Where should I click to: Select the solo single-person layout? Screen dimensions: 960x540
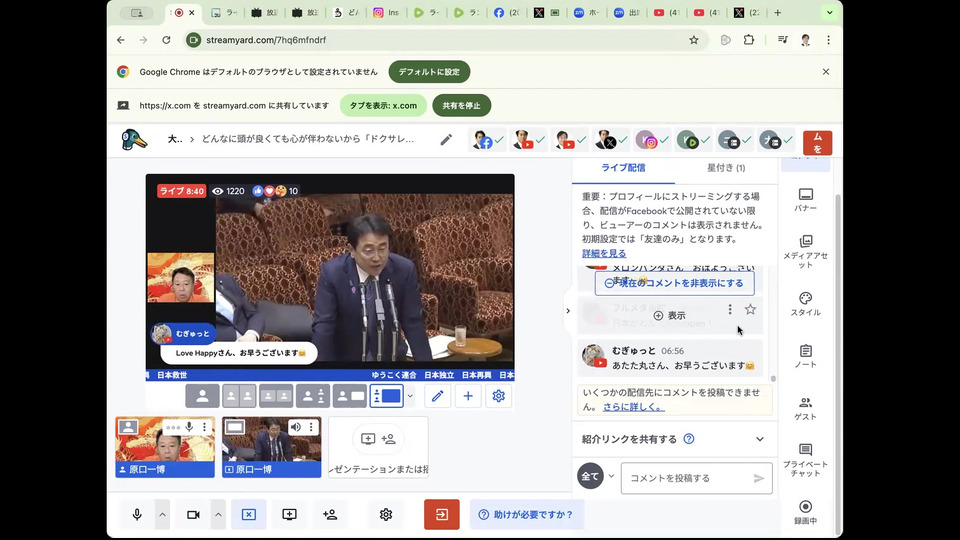click(202, 396)
